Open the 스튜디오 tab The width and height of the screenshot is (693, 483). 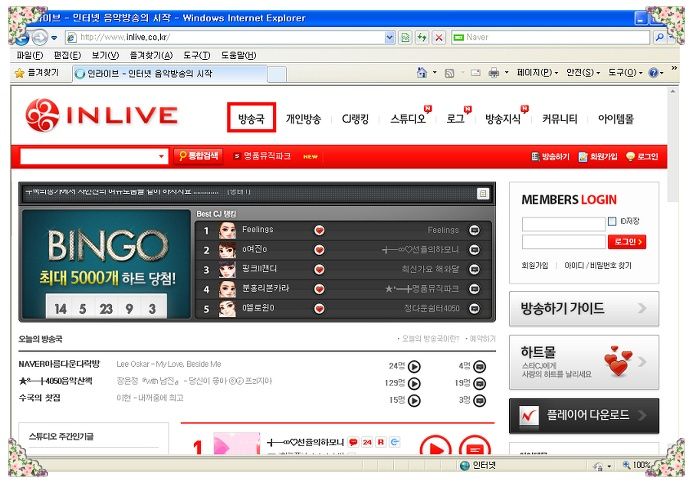[x=407, y=118]
